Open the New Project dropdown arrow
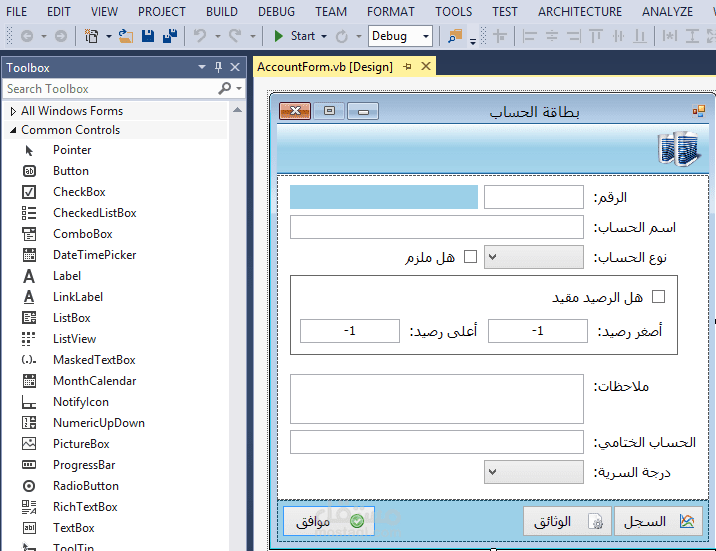 [x=109, y=36]
